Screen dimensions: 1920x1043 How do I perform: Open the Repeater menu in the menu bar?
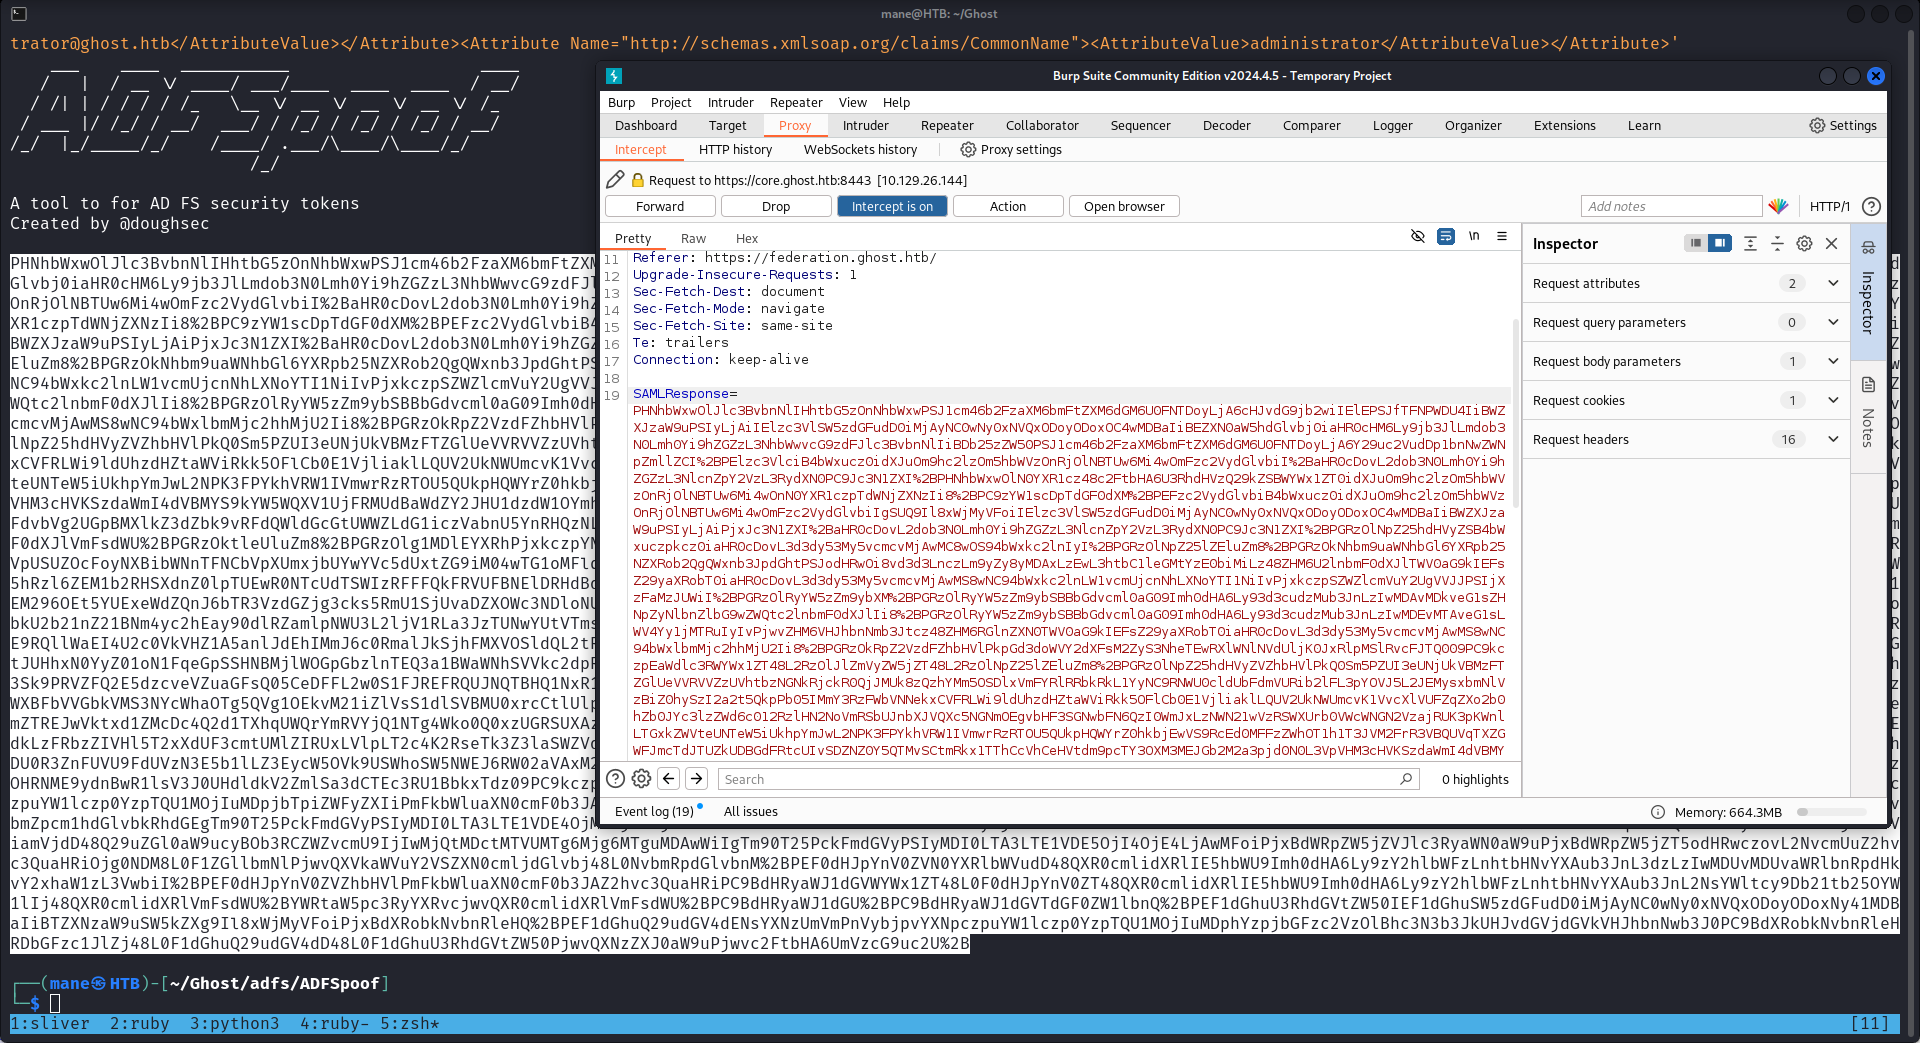(796, 102)
